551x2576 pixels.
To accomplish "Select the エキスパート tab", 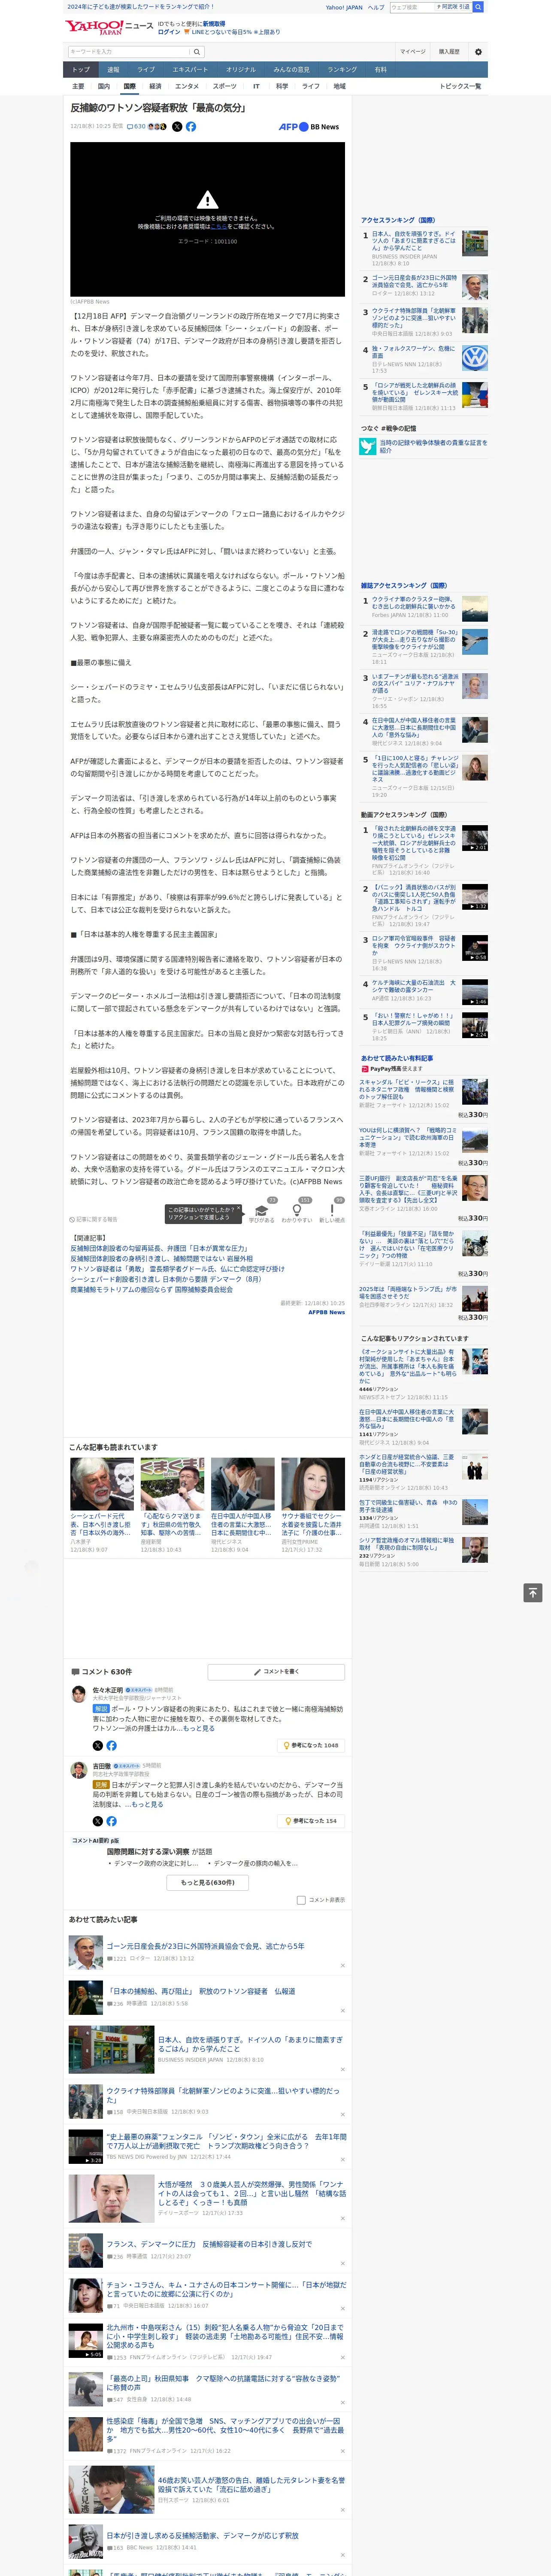I will [x=190, y=70].
